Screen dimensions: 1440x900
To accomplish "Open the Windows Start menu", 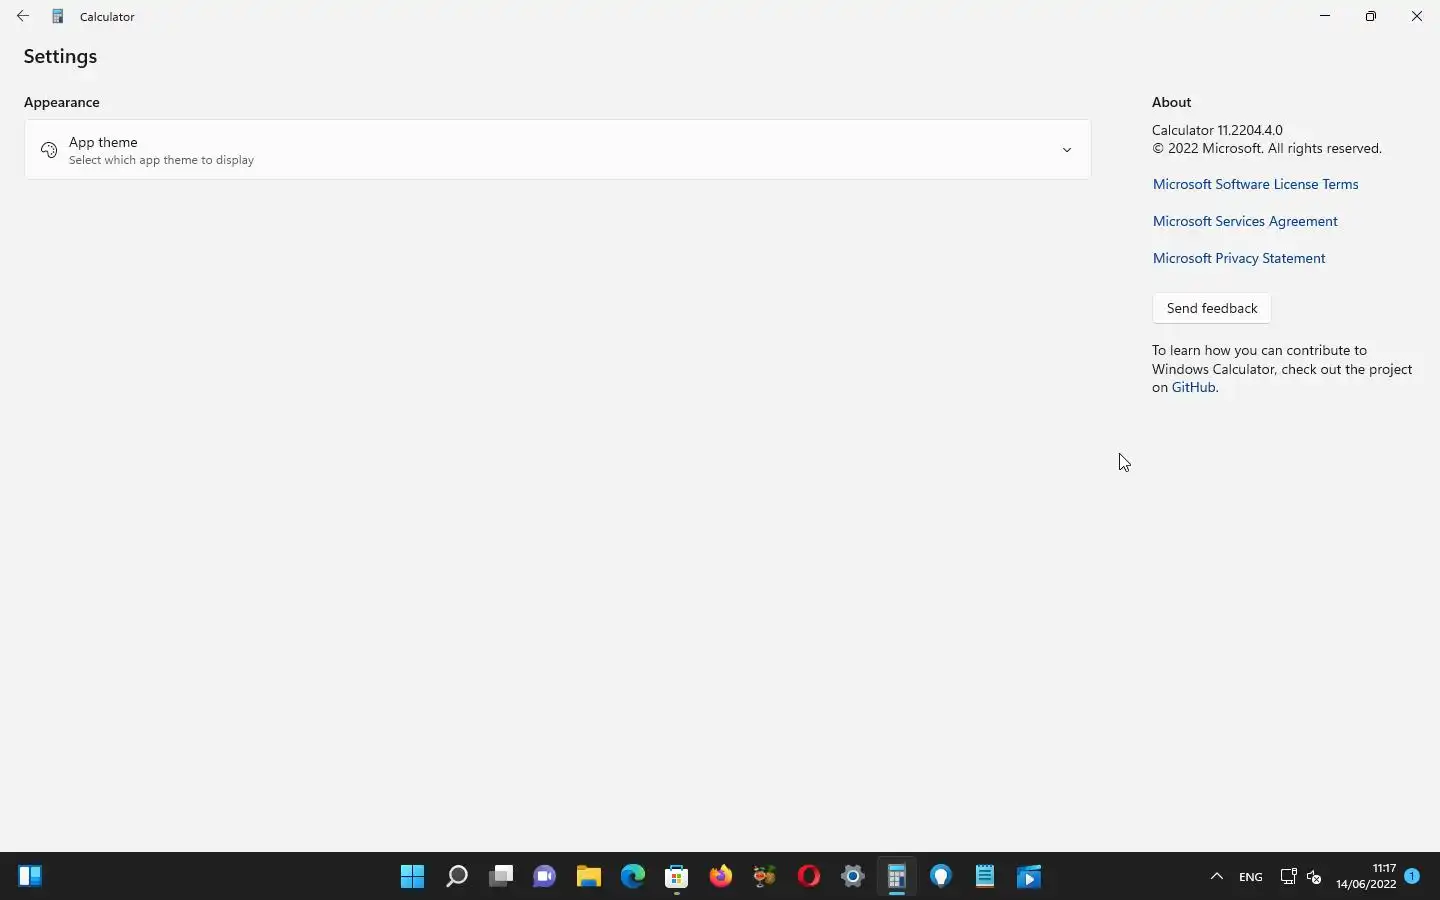I will (412, 877).
